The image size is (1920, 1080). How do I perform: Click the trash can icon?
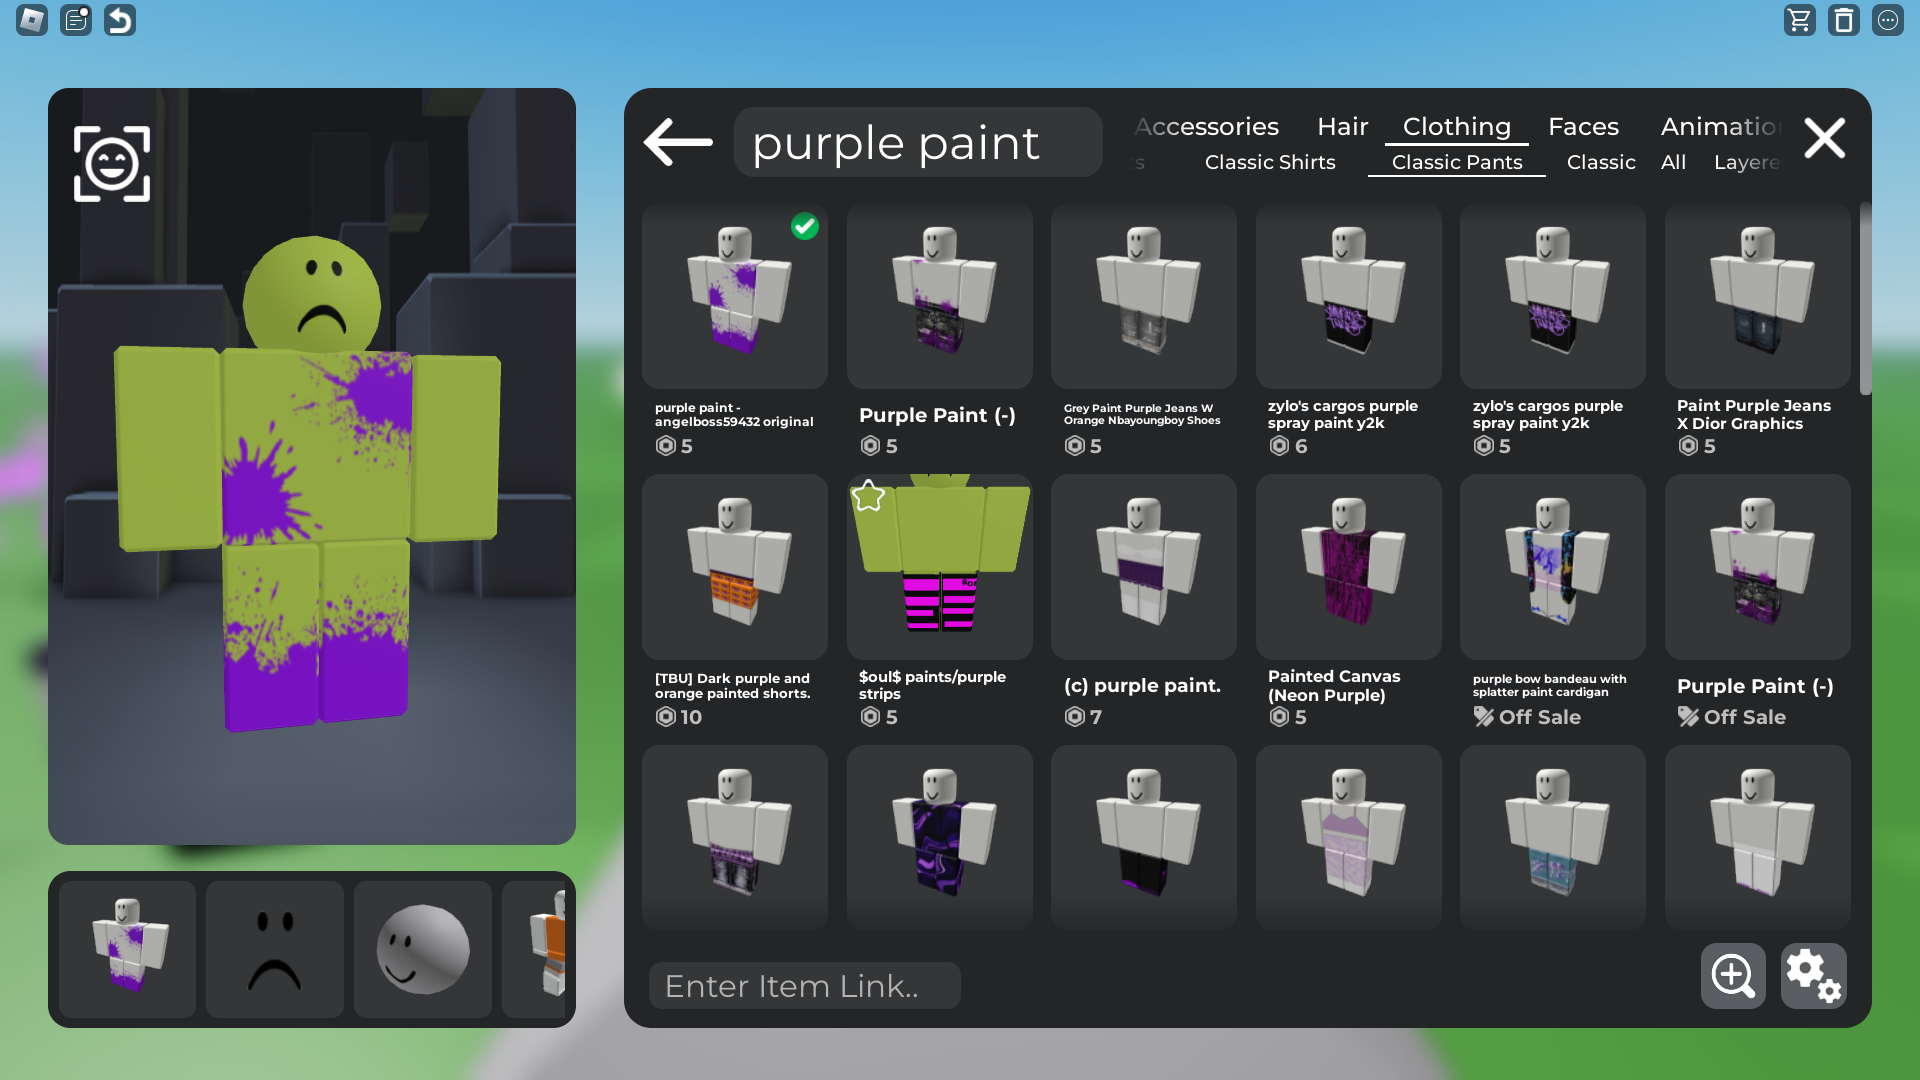tap(1844, 20)
